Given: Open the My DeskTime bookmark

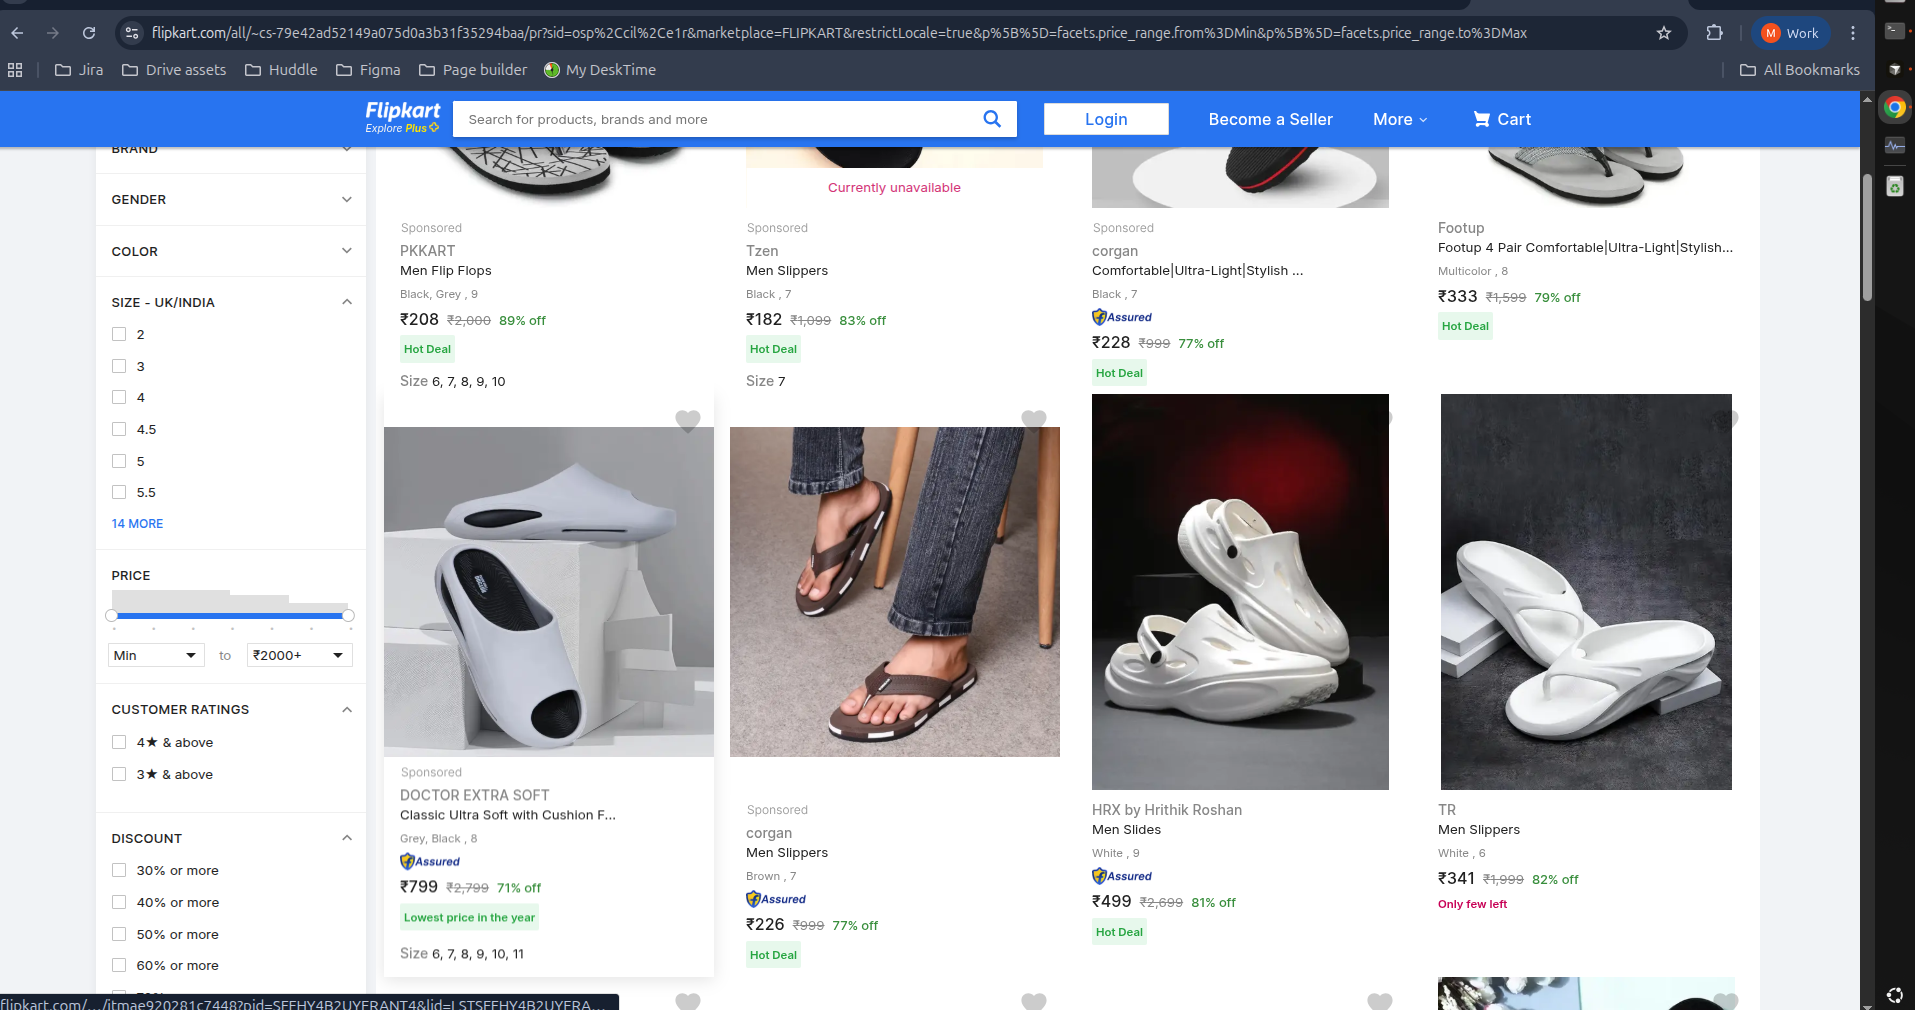Looking at the screenshot, I should tap(600, 70).
